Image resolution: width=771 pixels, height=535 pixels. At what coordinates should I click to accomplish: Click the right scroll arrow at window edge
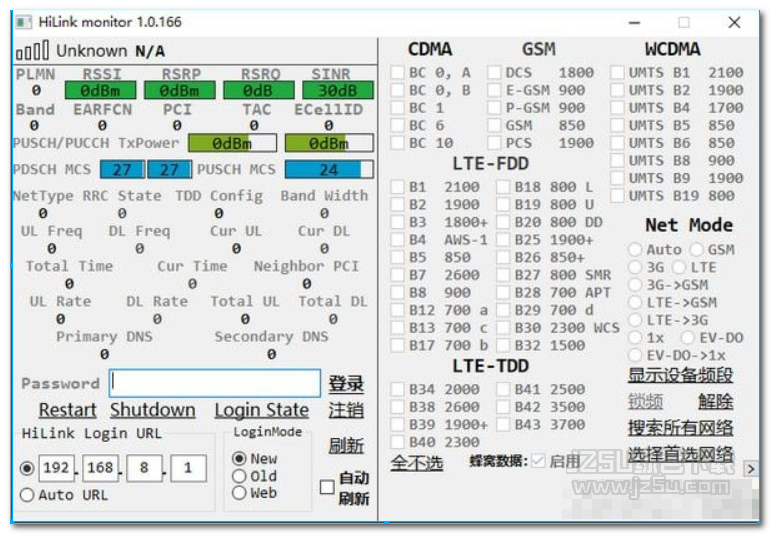pyautogui.click(x=750, y=469)
